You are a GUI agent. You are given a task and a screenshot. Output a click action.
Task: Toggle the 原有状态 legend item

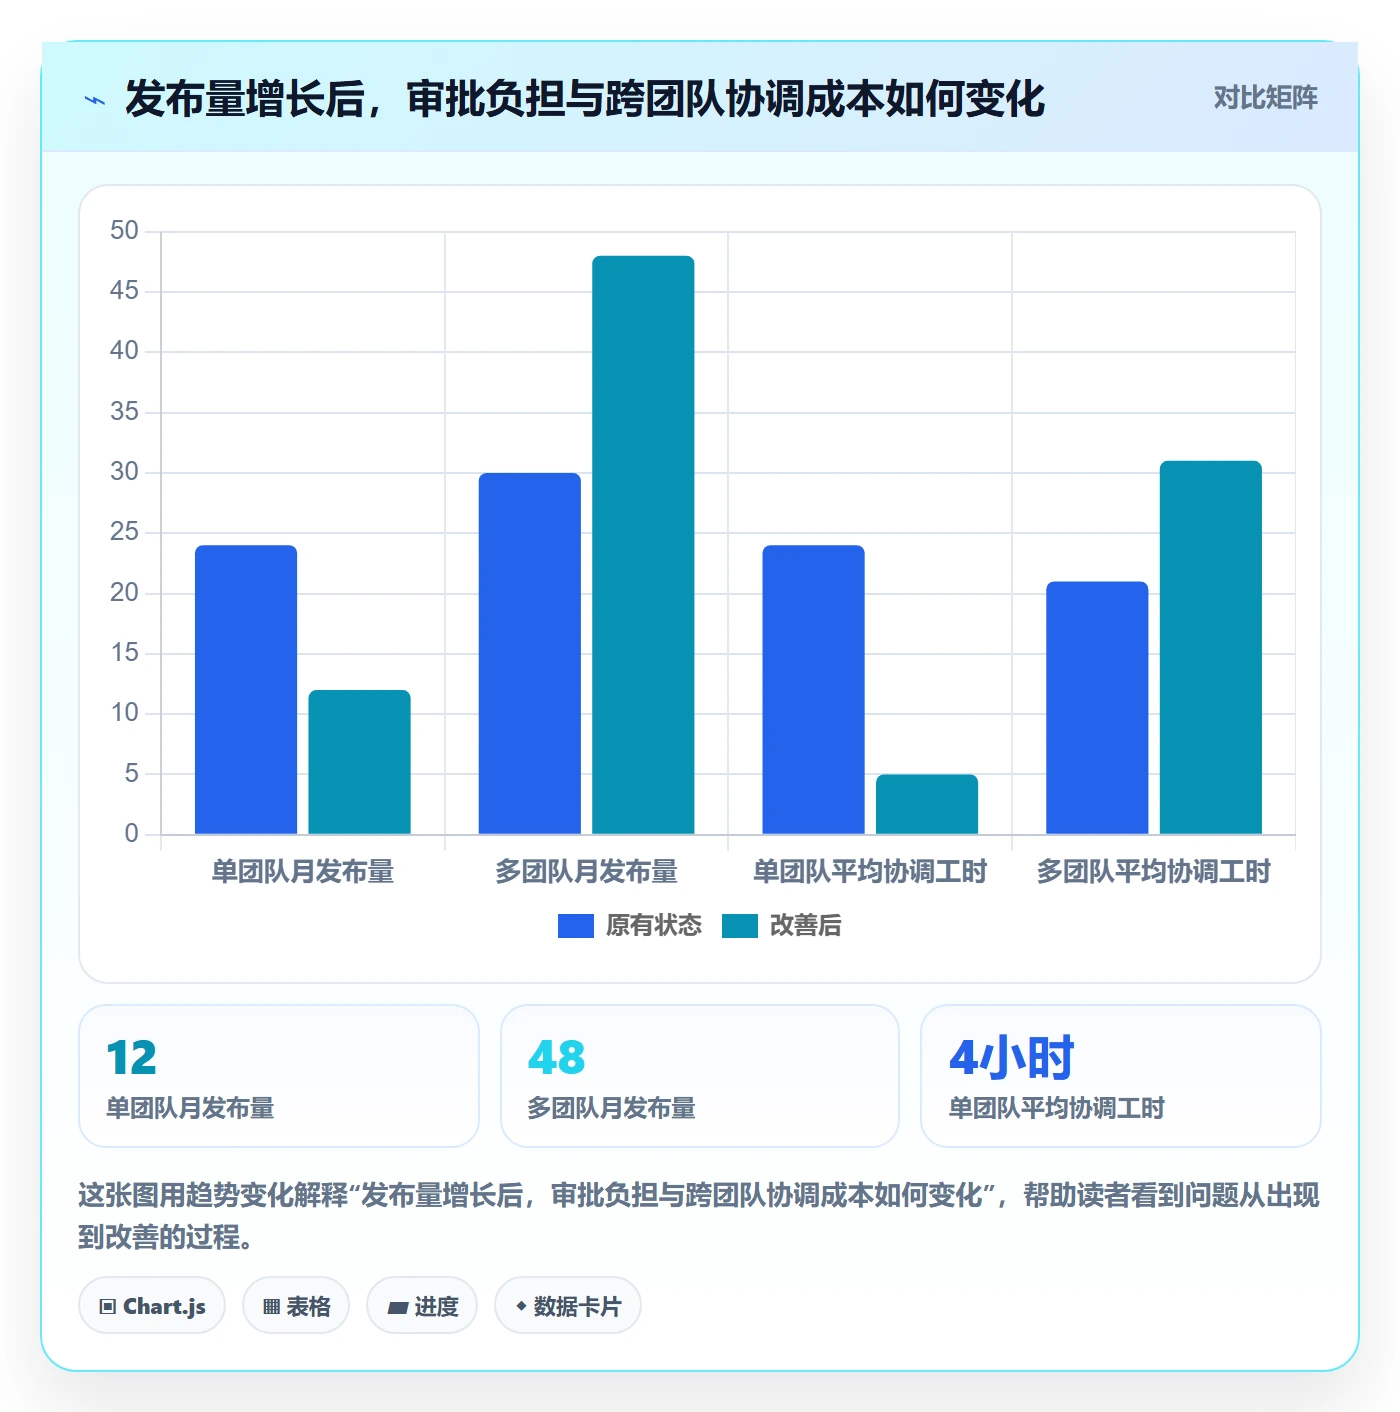(x=630, y=926)
